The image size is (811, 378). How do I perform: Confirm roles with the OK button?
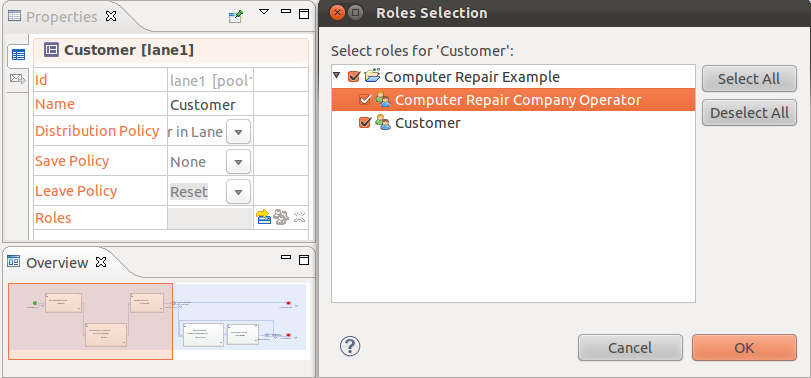pyautogui.click(x=744, y=347)
